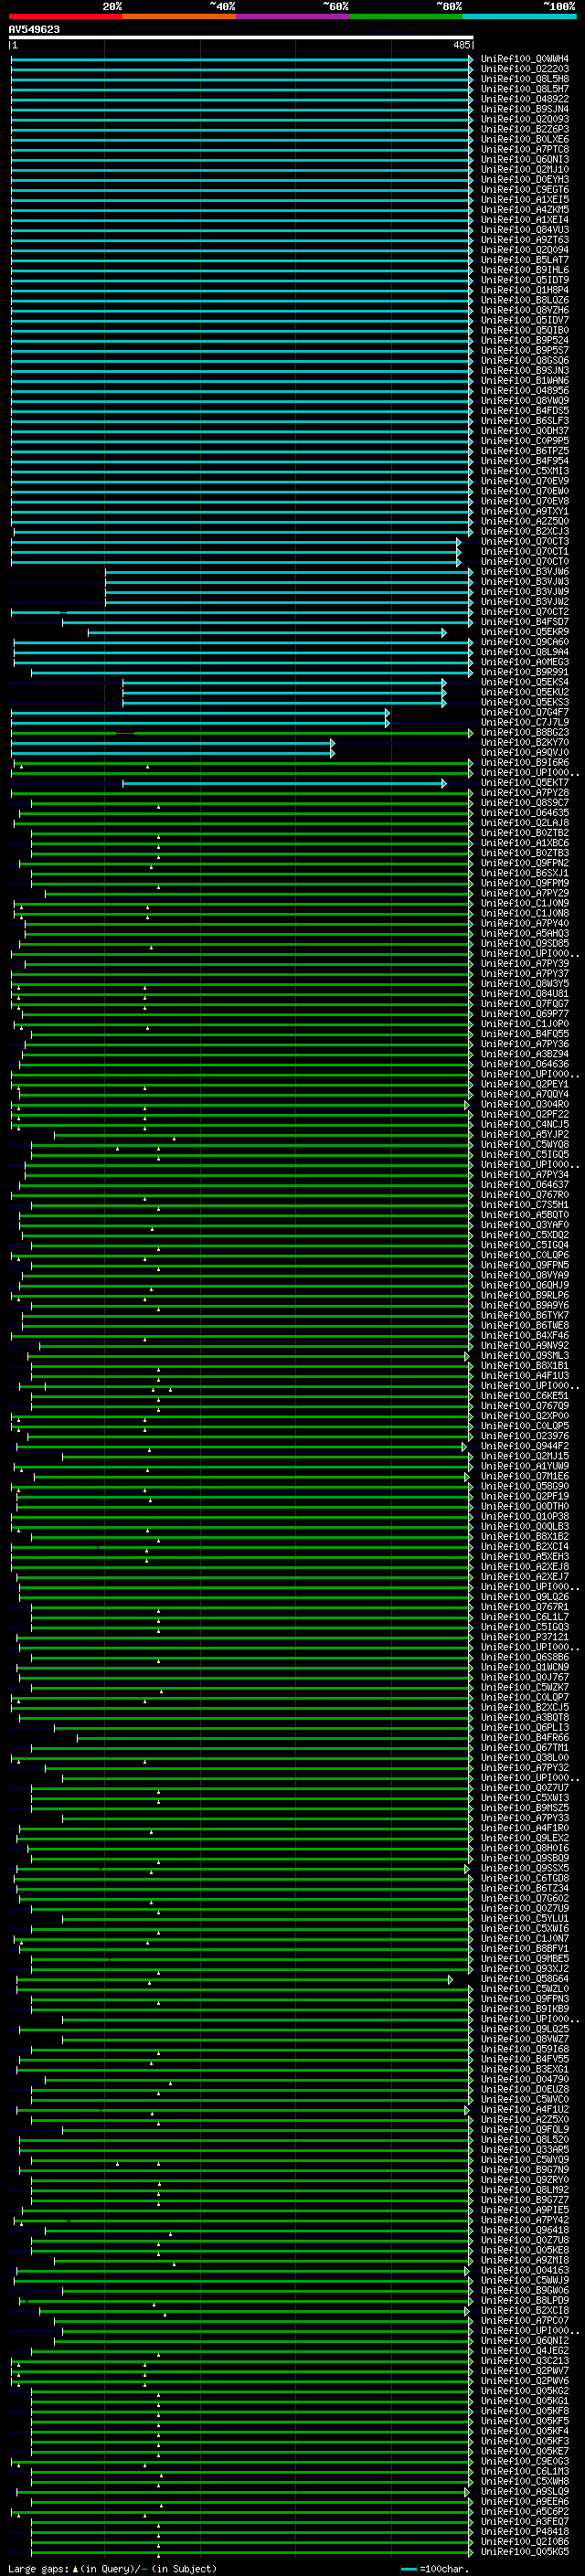
Task: Click the cyan ~100% identity legend segment
Action: [519, 16]
